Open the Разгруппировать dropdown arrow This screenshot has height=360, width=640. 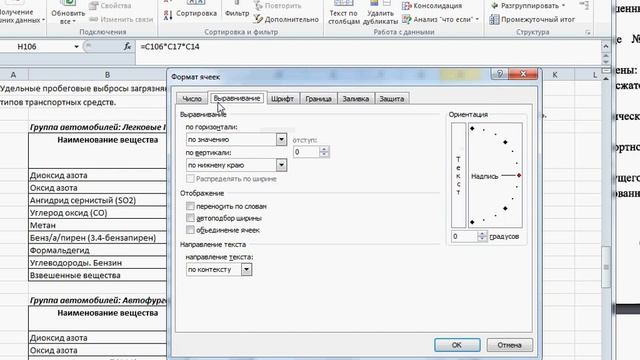pyautogui.click(x=563, y=6)
